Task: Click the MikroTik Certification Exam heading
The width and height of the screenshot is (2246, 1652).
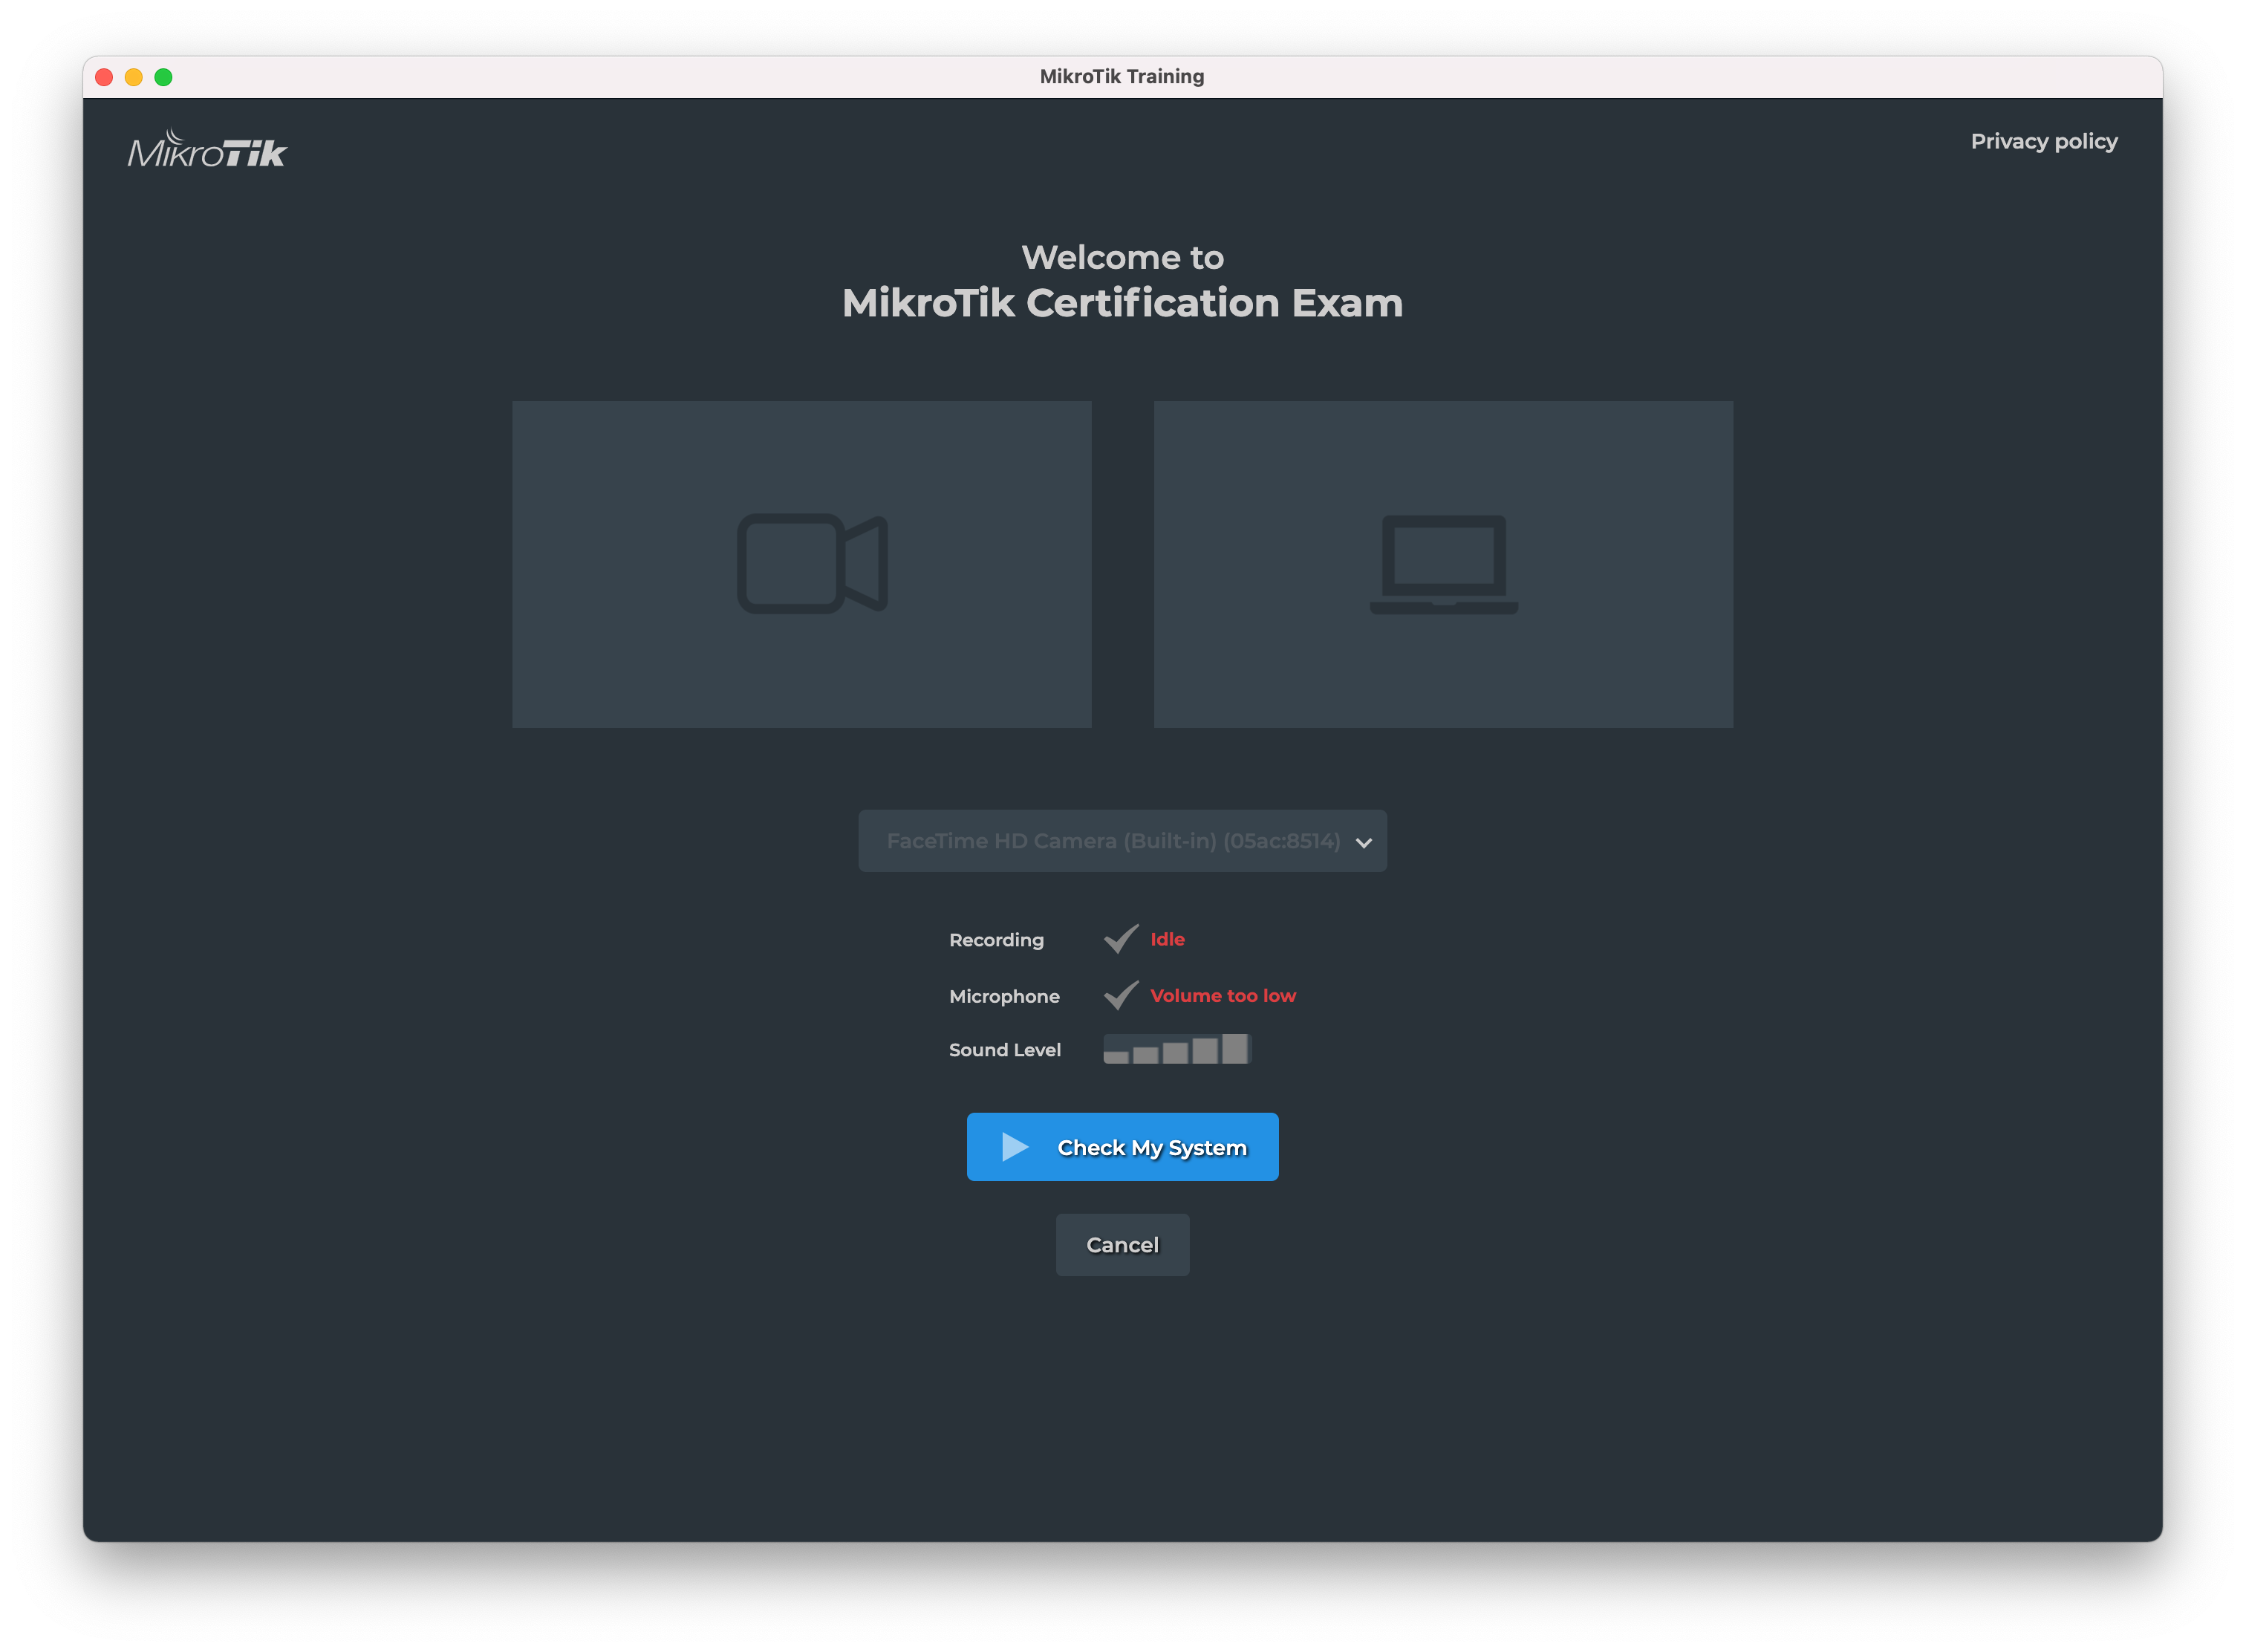Action: click(1122, 303)
